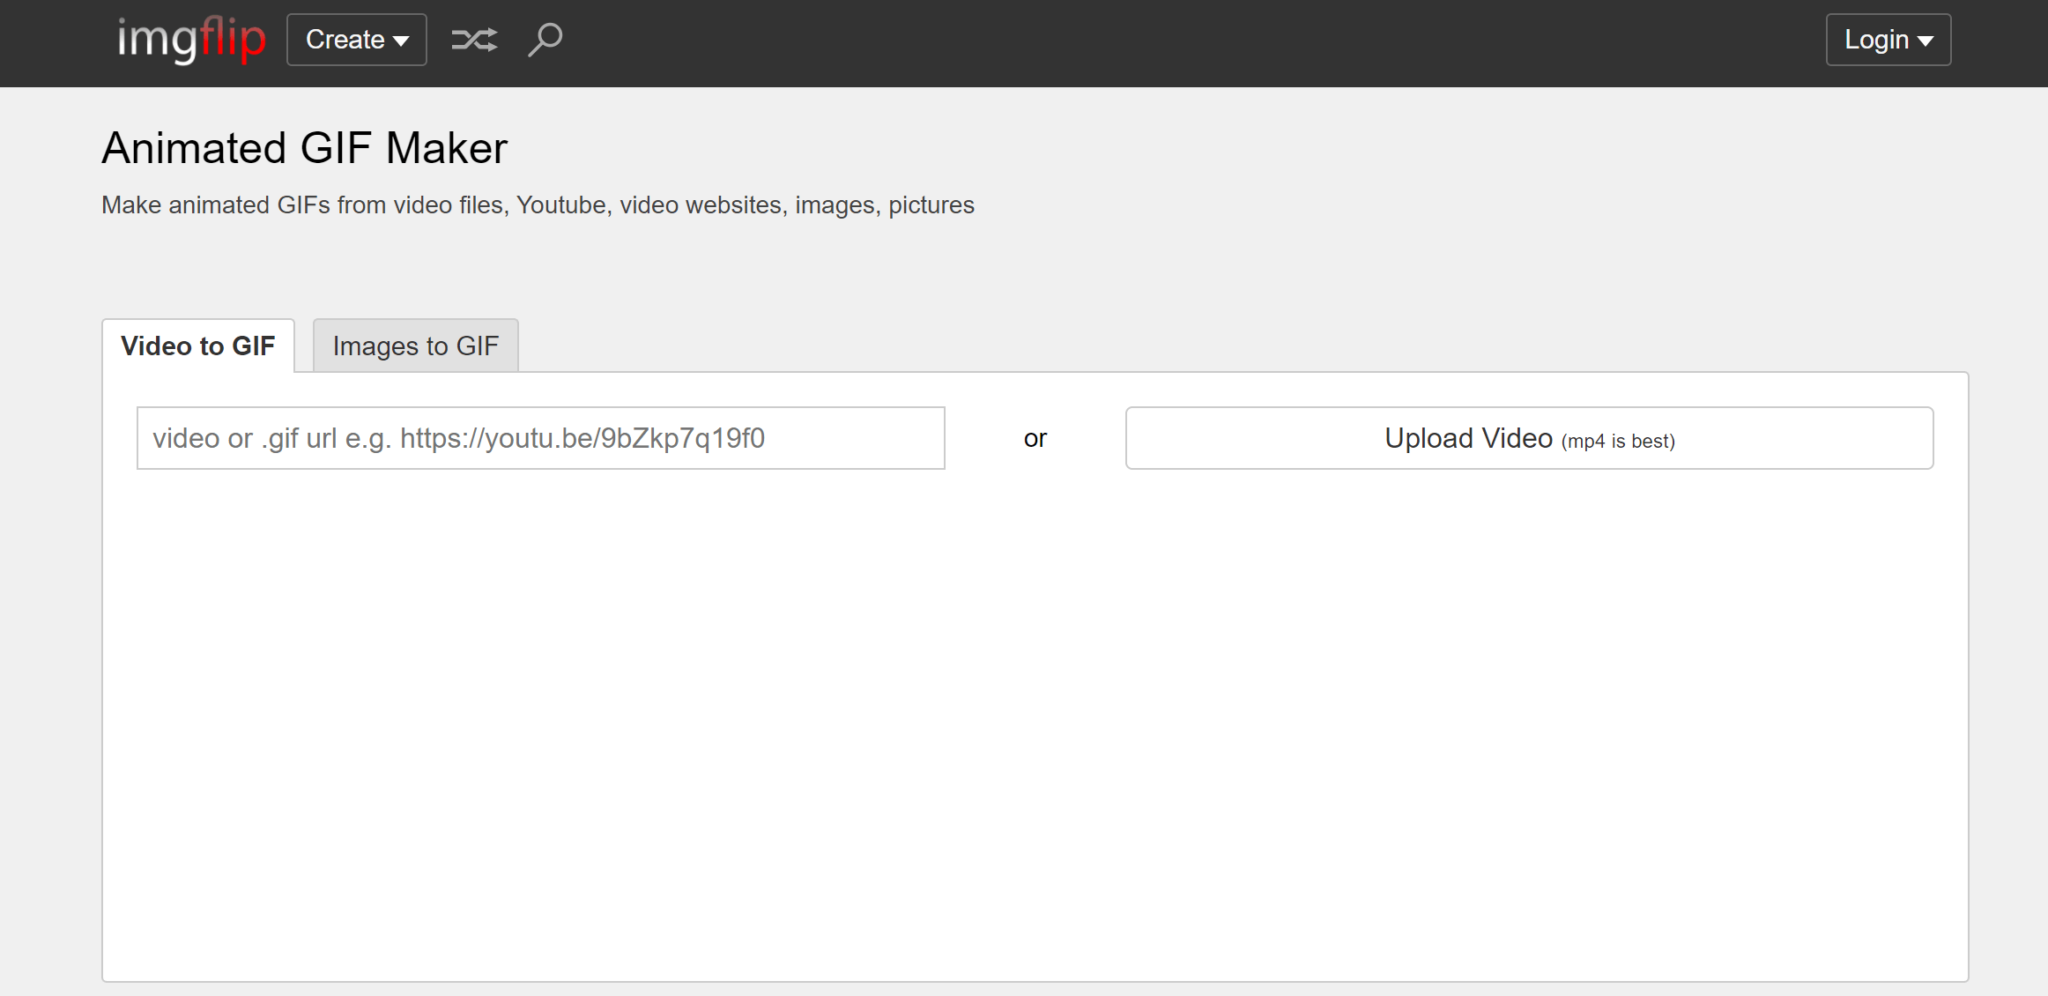Switch to the Images to GIF tab
Image resolution: width=2048 pixels, height=996 pixels.
tap(415, 346)
